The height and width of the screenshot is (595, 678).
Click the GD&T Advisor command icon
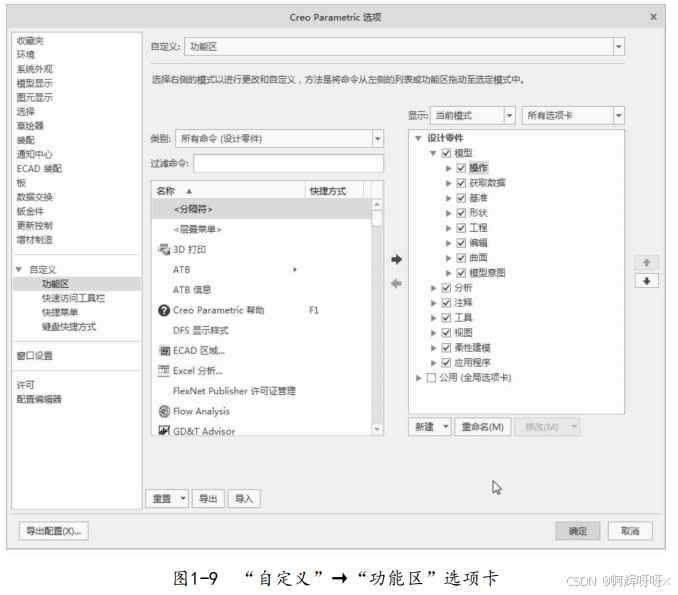pyautogui.click(x=164, y=431)
